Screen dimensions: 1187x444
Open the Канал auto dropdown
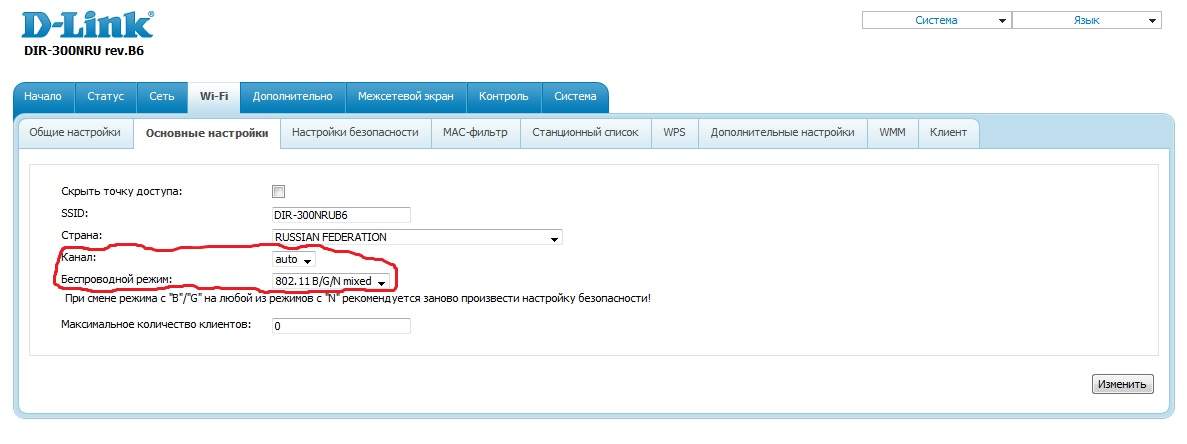coord(294,259)
